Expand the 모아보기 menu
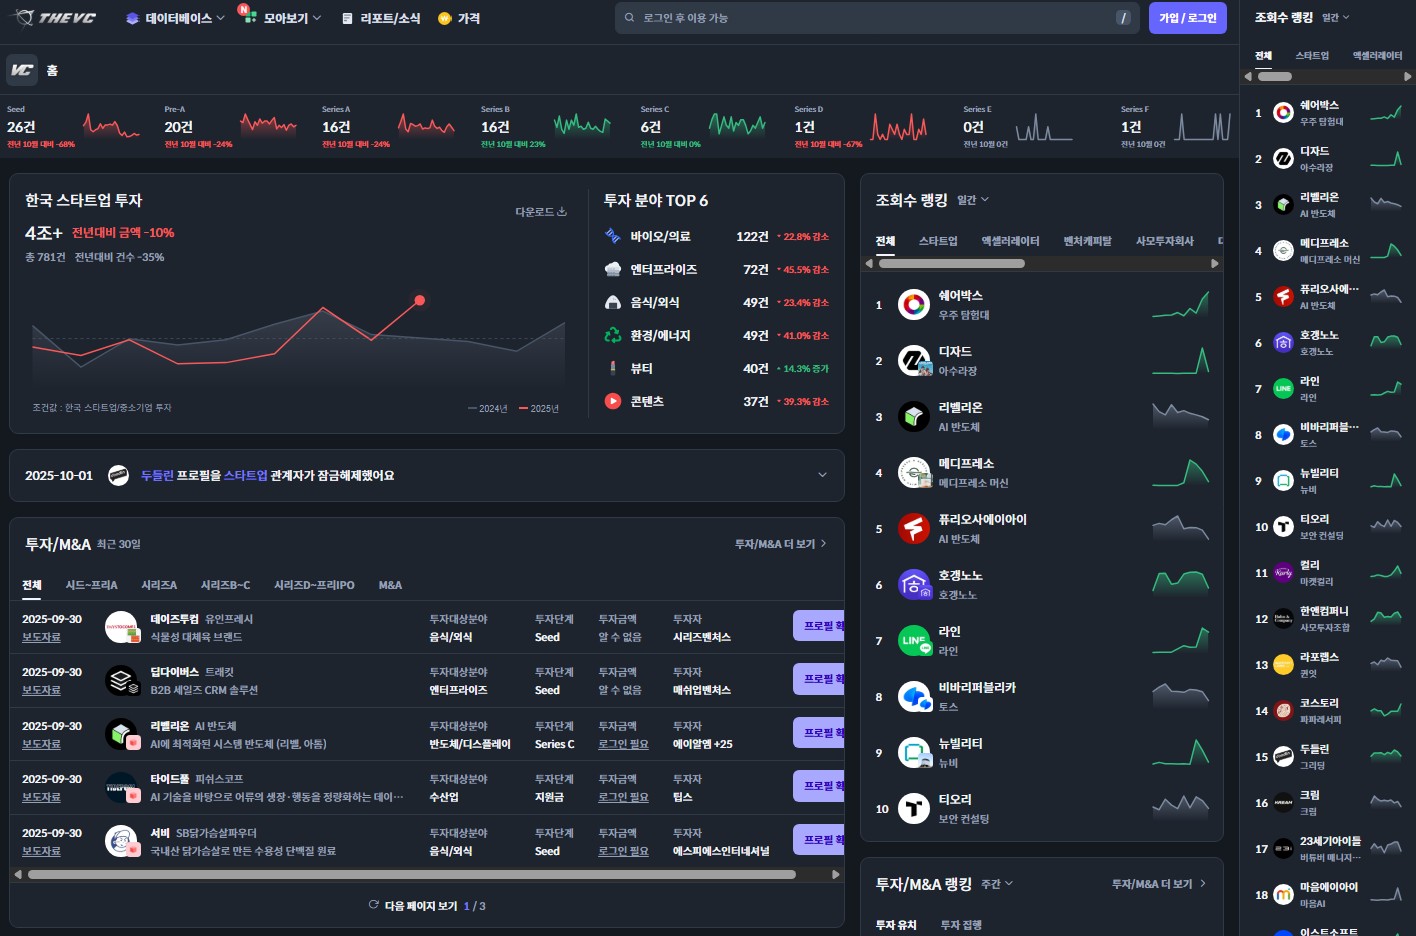1416x936 pixels. click(x=284, y=18)
